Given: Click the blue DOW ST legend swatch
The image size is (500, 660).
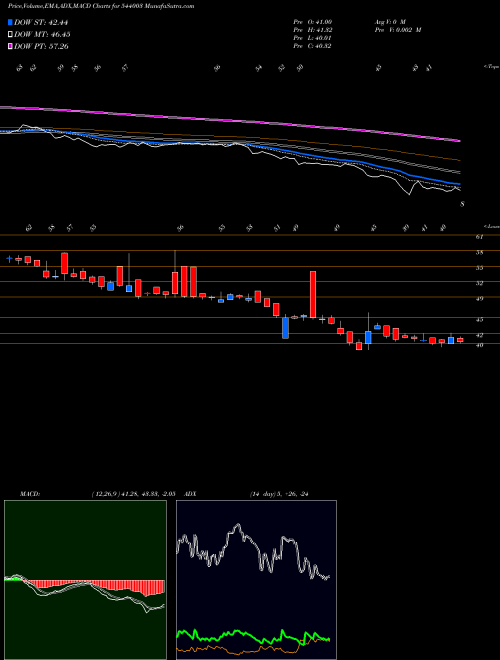Looking at the screenshot, I should click(x=10, y=22).
